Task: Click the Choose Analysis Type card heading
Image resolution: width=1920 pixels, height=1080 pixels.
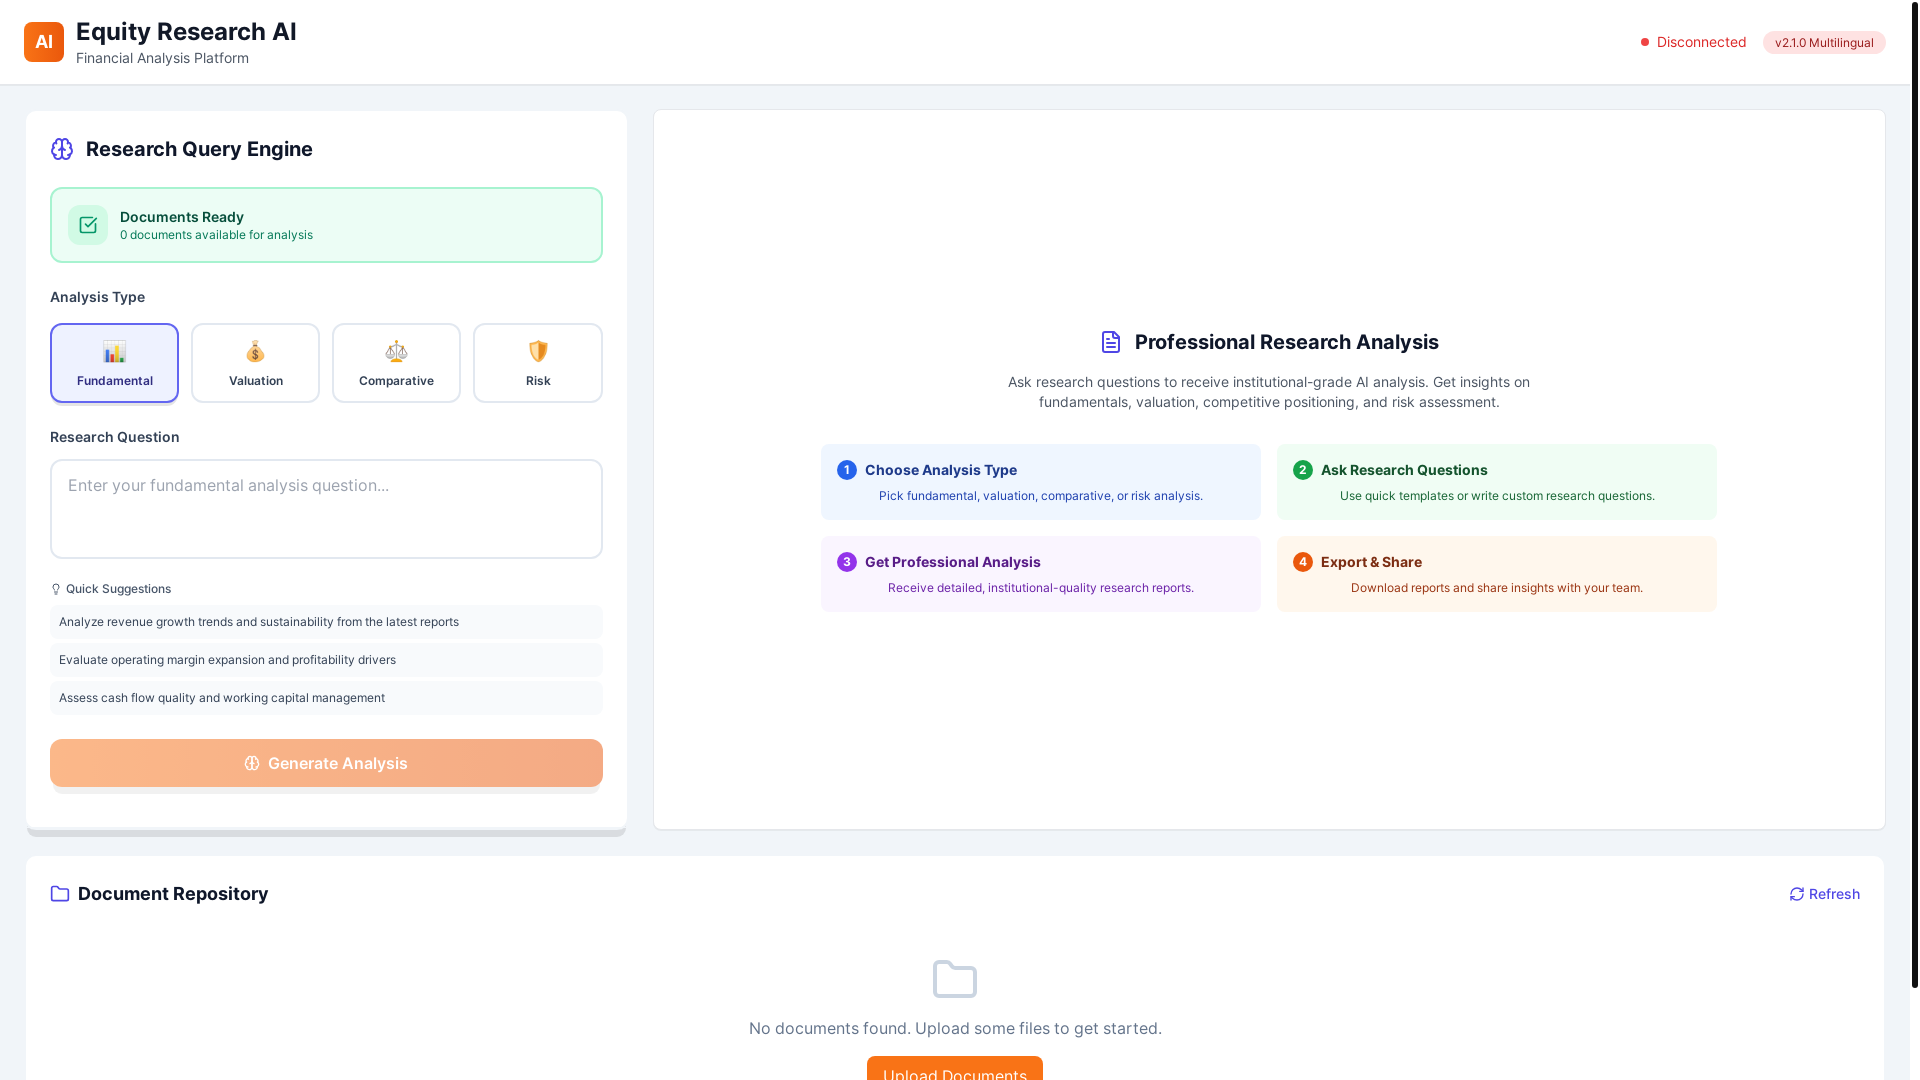Action: [941, 470]
